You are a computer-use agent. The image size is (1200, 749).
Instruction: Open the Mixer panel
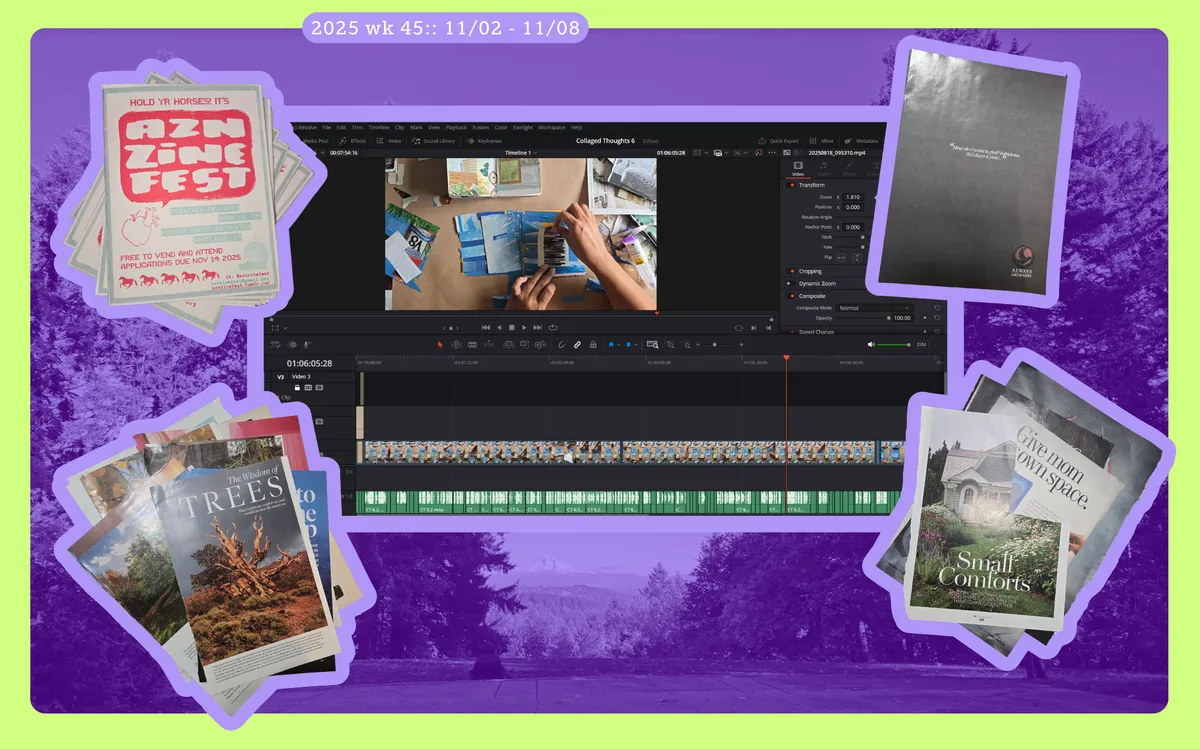817,140
